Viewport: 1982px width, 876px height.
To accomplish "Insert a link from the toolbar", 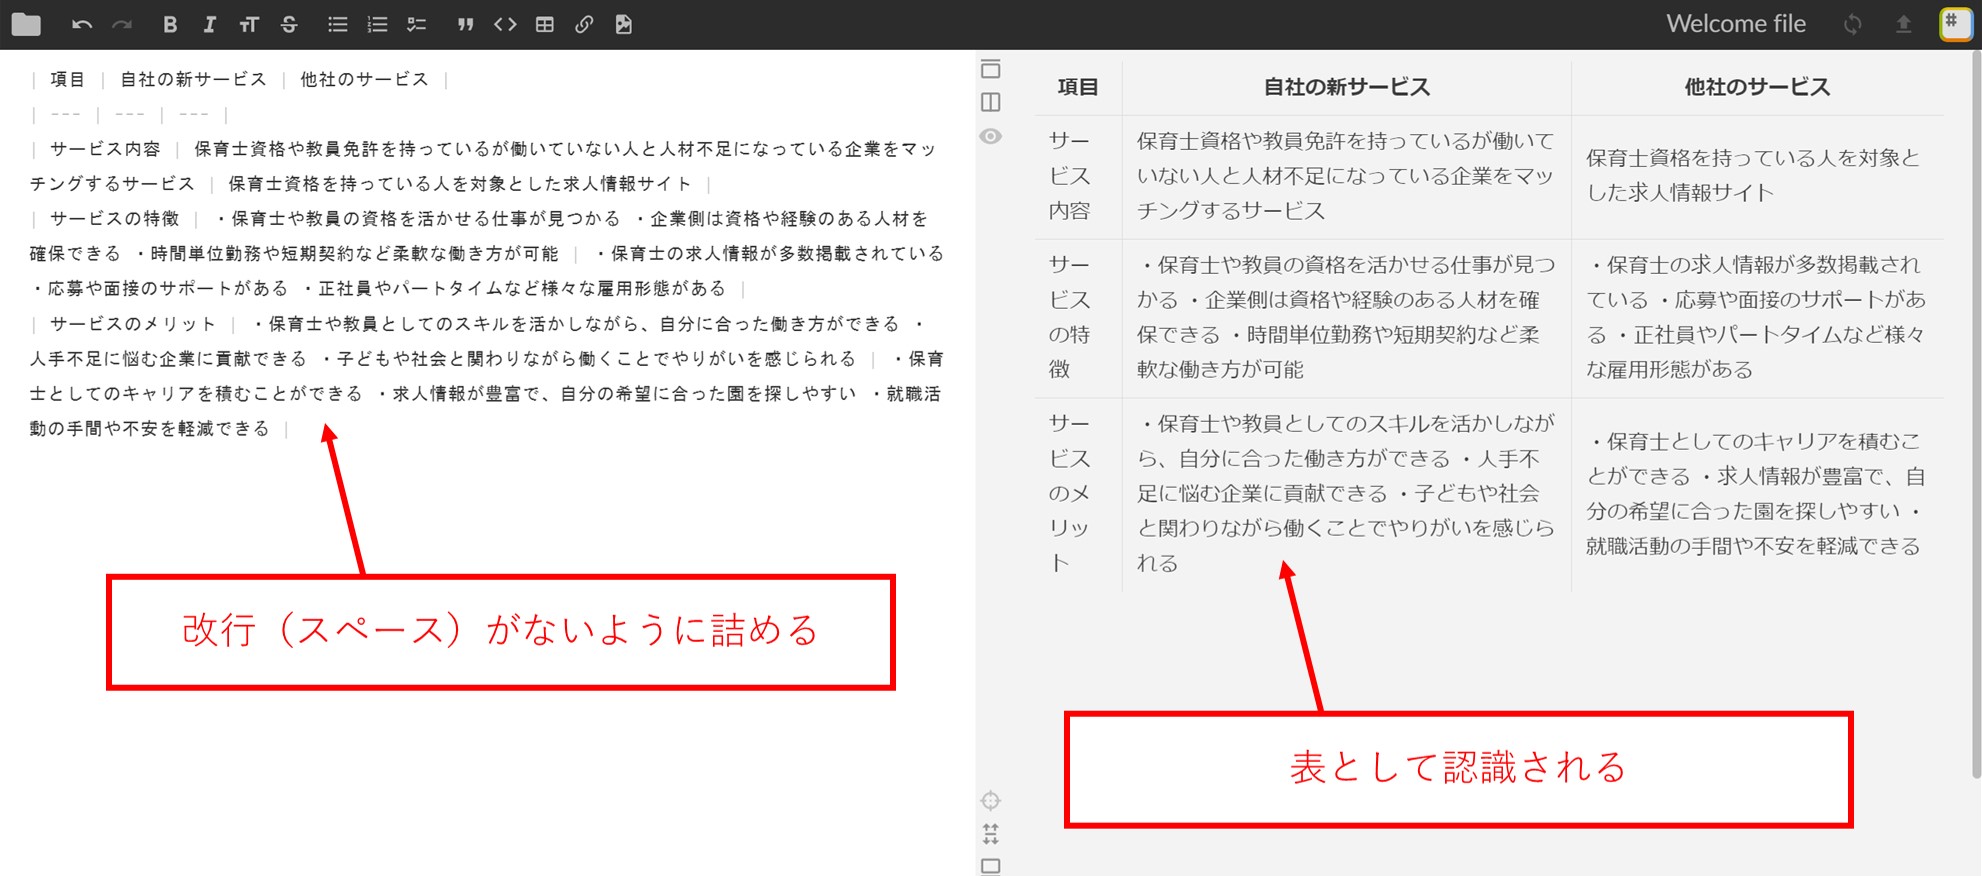I will point(584,24).
